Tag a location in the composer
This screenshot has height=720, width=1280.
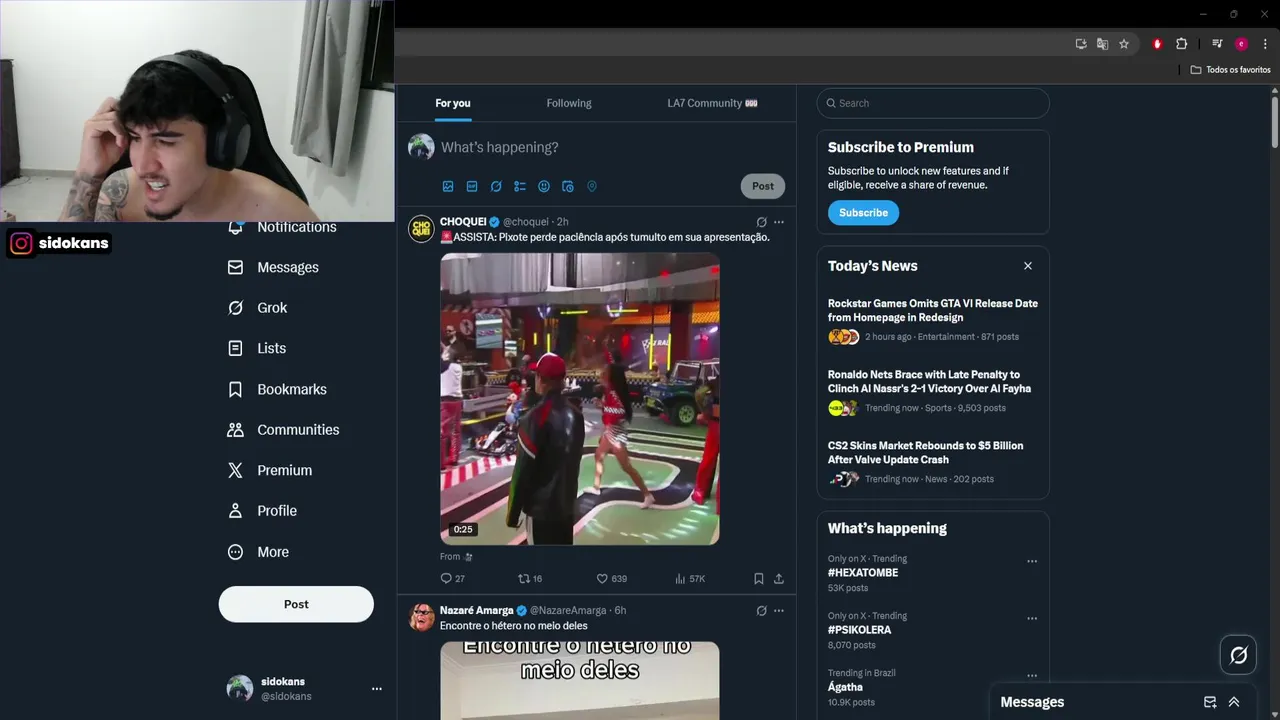(x=592, y=186)
